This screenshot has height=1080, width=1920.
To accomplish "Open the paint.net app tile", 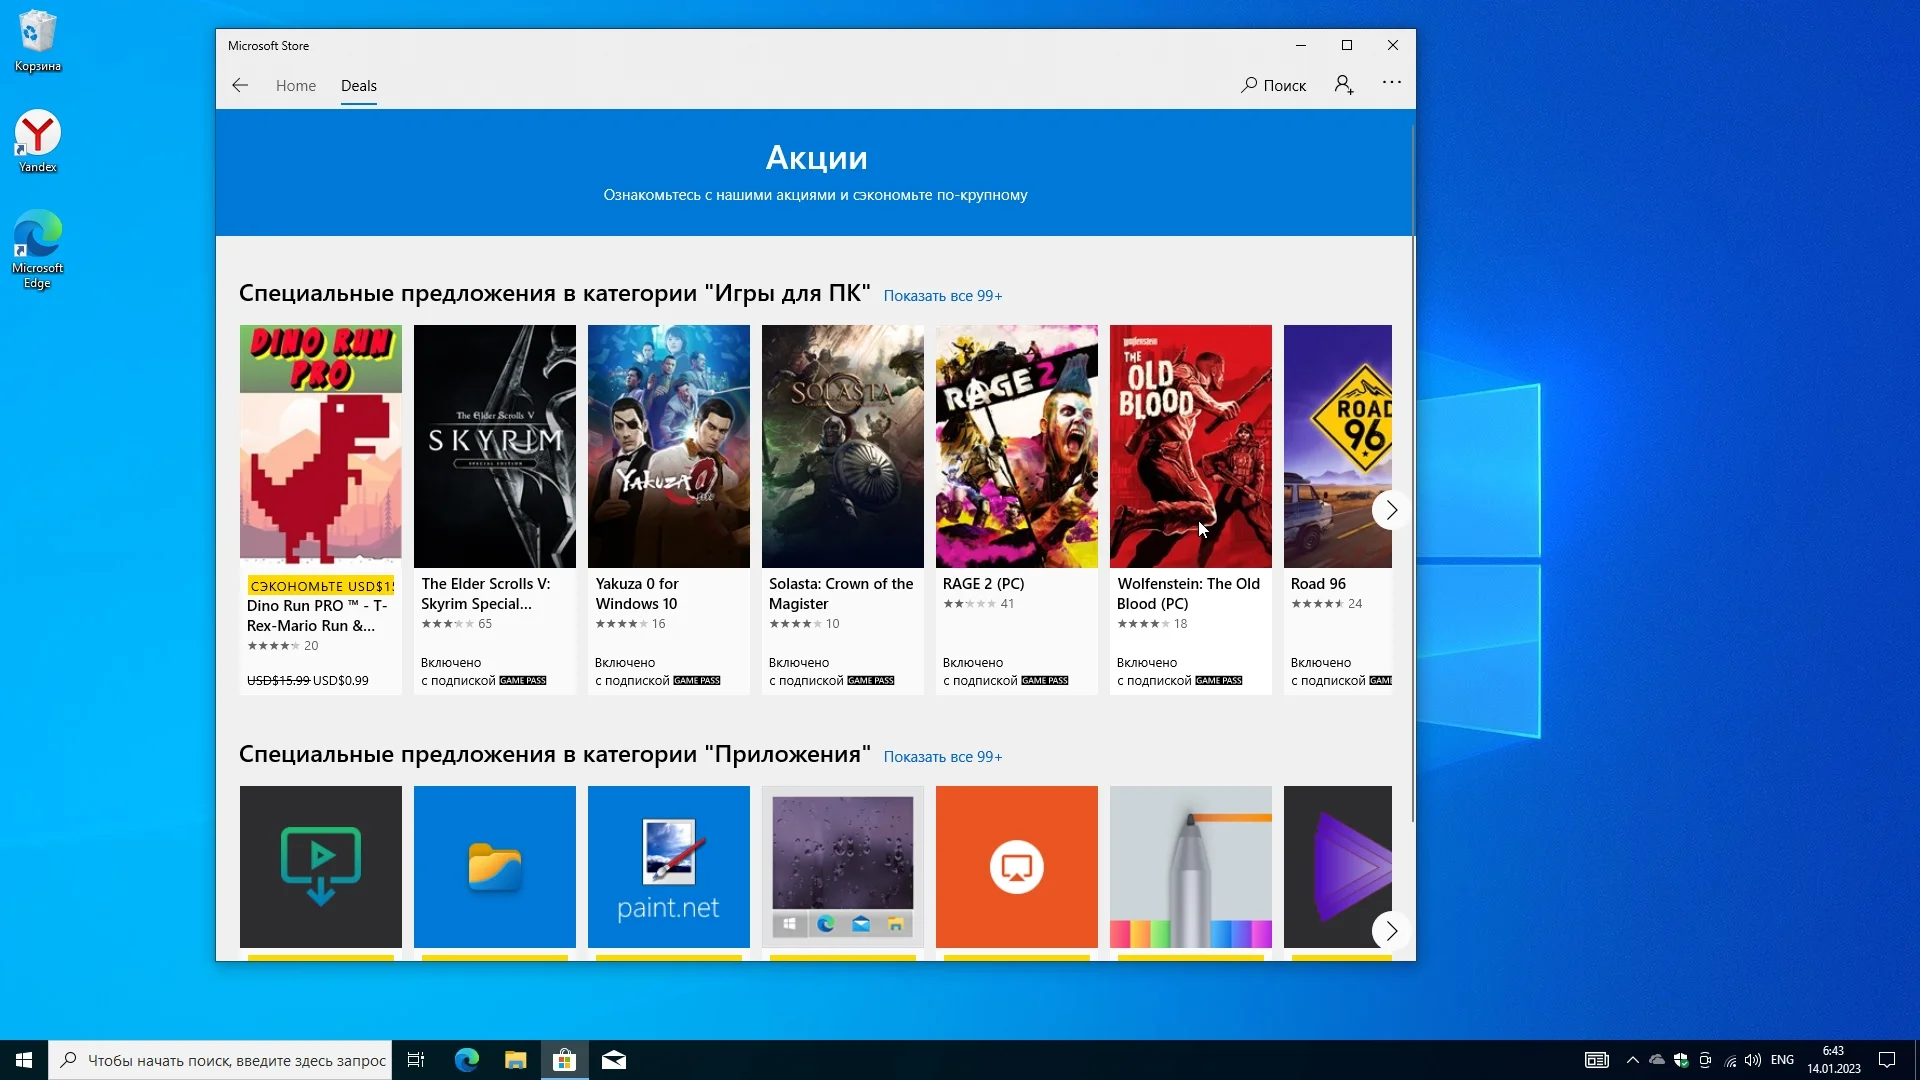I will tap(668, 866).
